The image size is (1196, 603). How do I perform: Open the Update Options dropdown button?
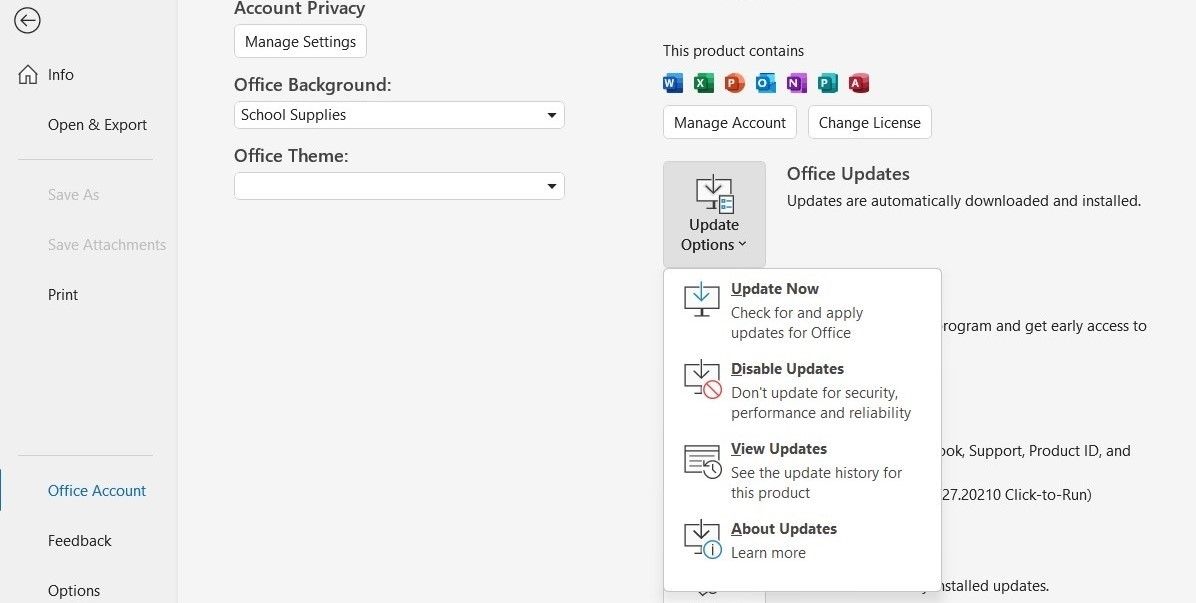[714, 214]
